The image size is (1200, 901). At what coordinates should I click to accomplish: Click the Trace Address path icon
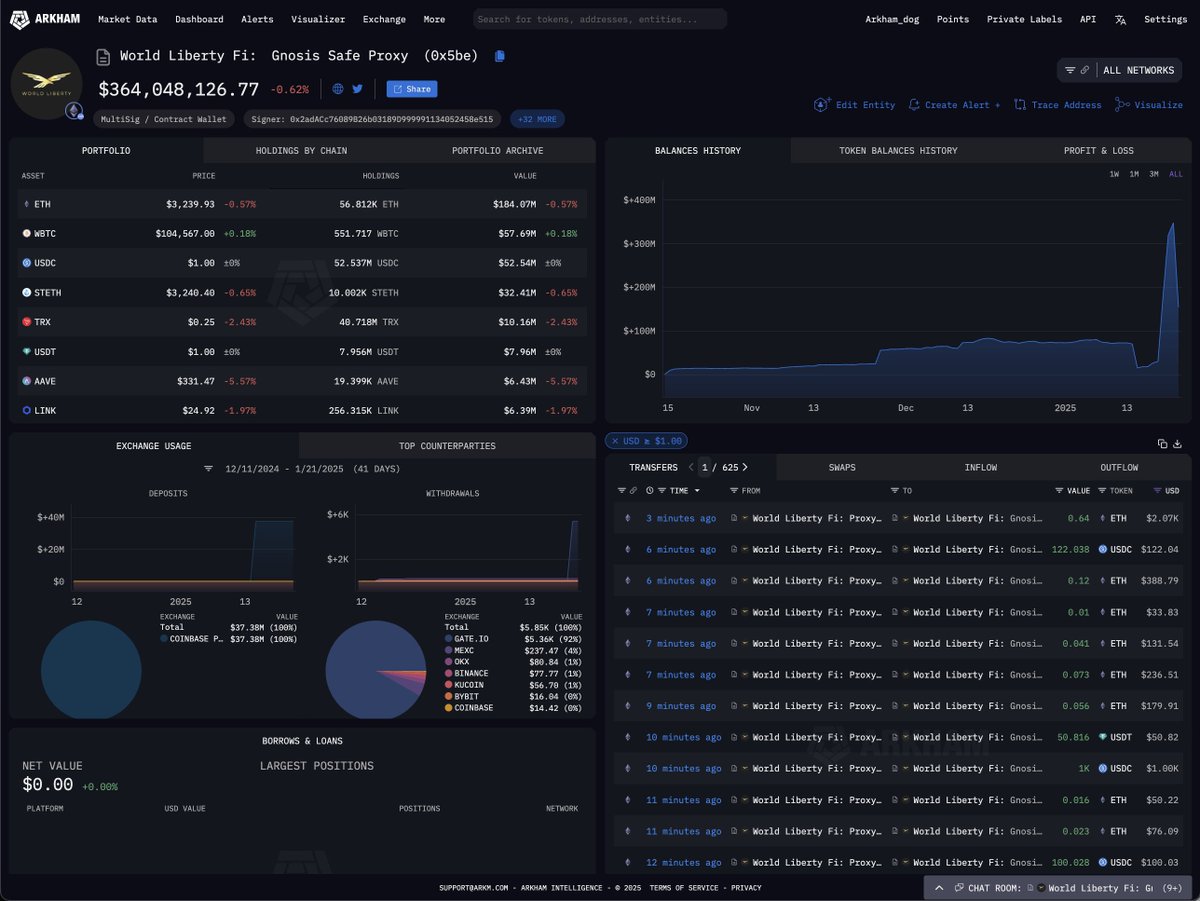point(1020,105)
